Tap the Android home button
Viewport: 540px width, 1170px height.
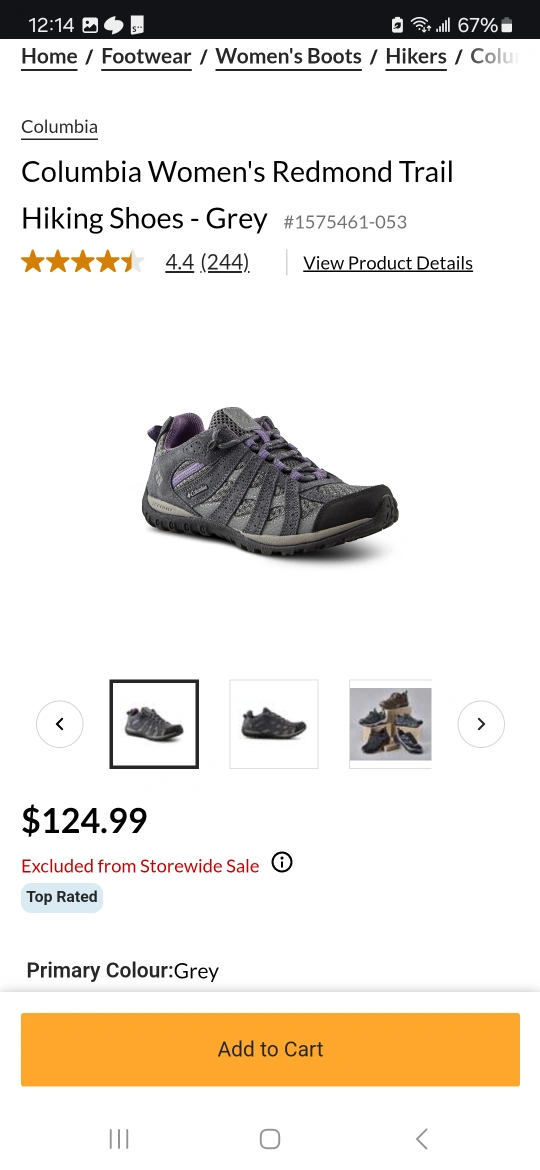[270, 1139]
